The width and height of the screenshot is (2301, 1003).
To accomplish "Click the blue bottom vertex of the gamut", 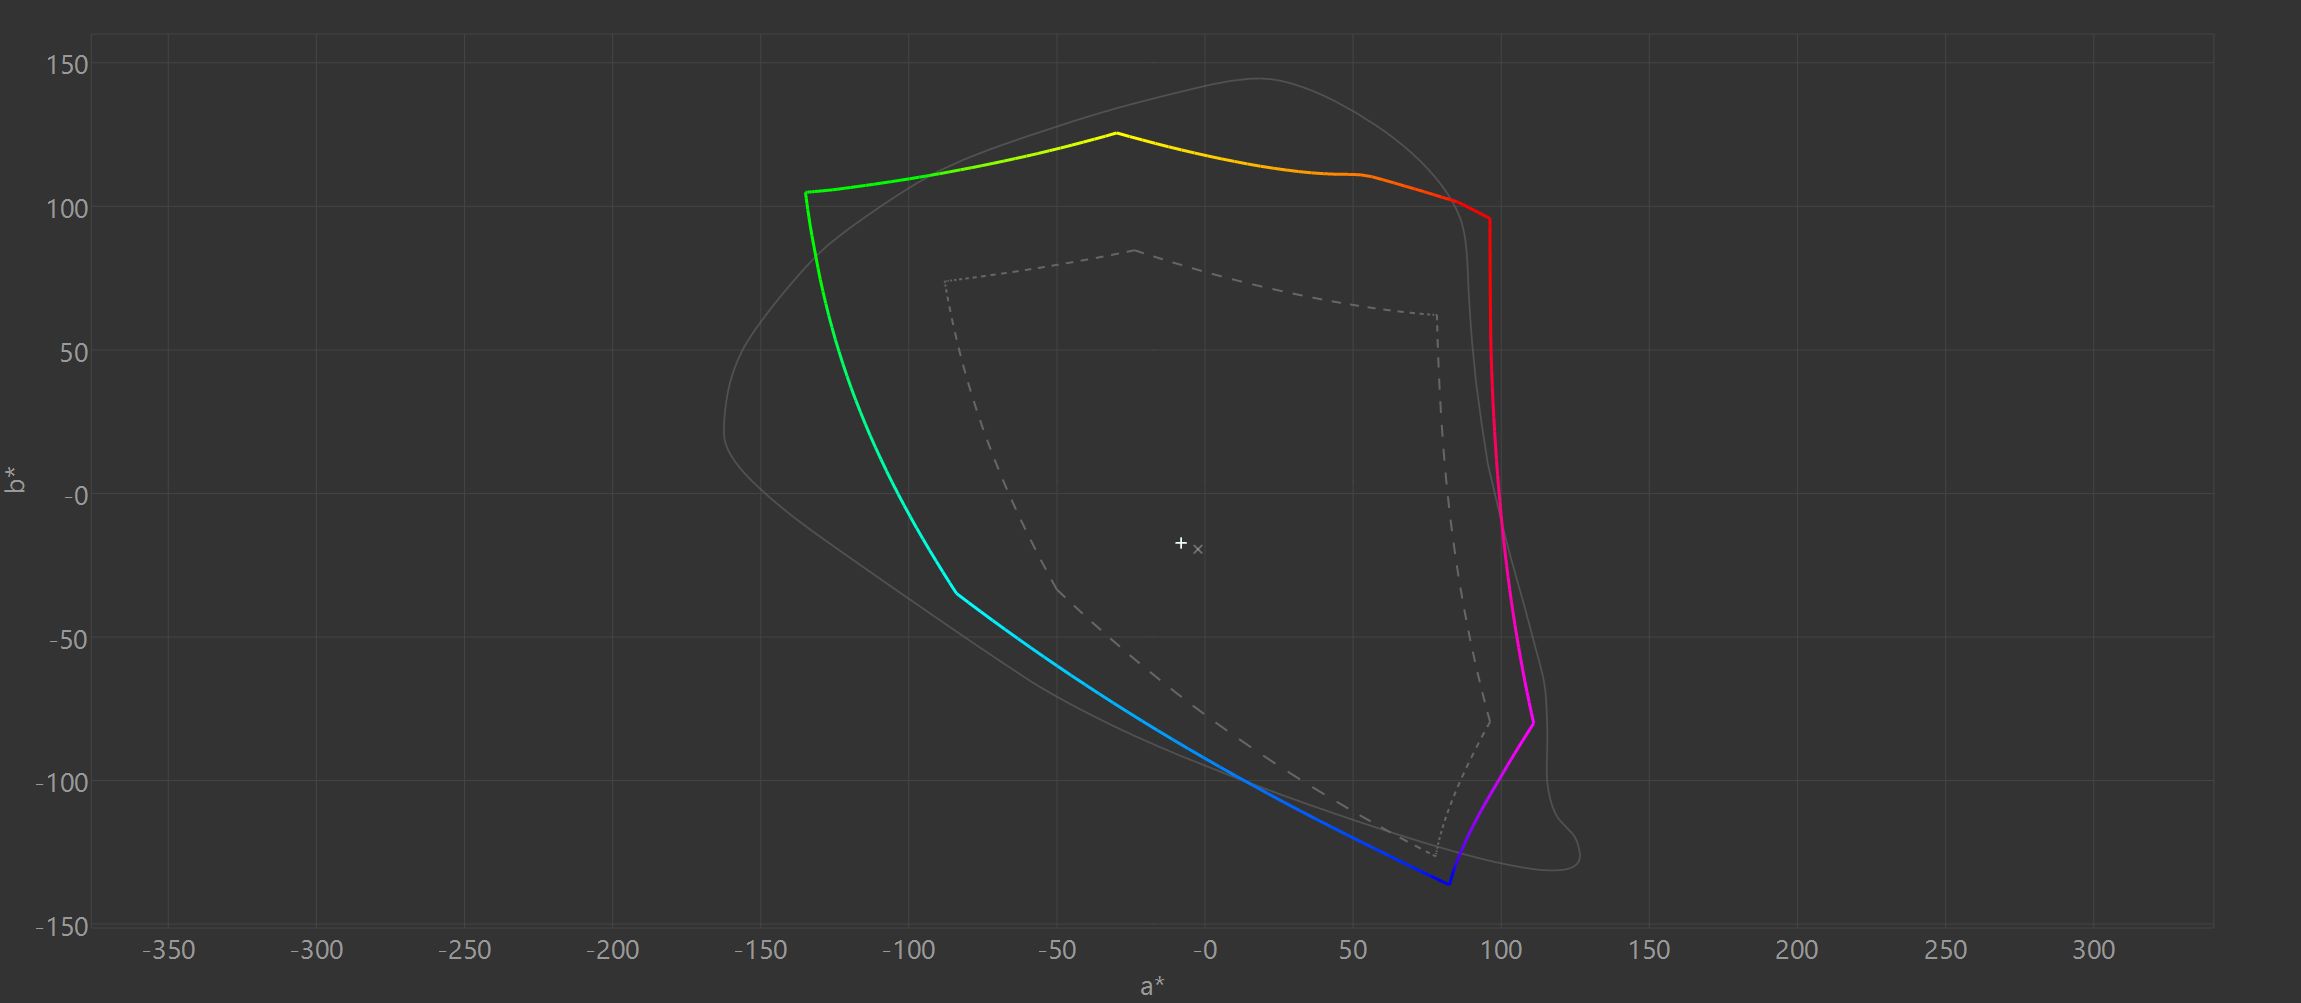I will point(1449,884).
